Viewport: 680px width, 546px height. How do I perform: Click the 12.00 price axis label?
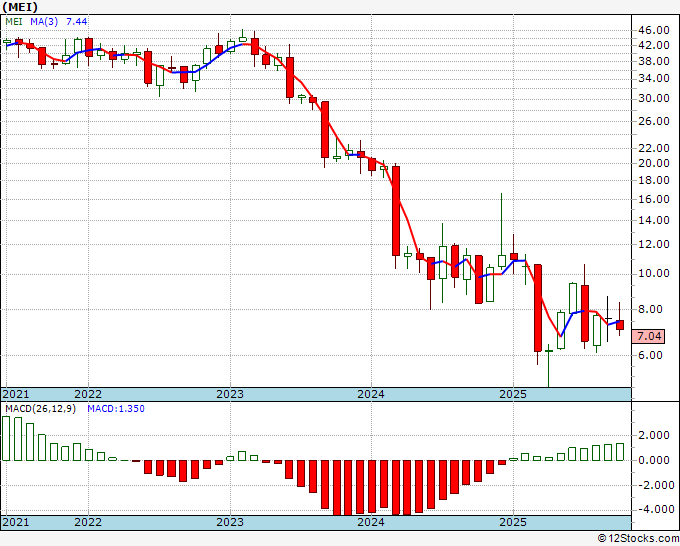click(x=654, y=245)
